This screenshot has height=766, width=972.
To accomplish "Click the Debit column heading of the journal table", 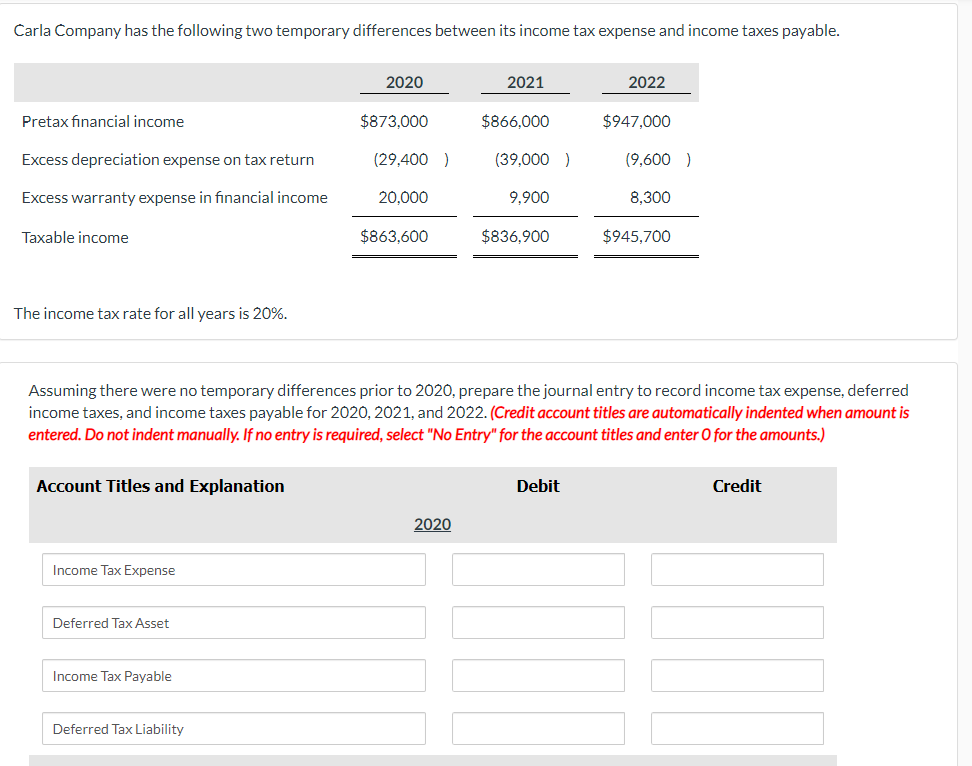I will pyautogui.click(x=538, y=486).
